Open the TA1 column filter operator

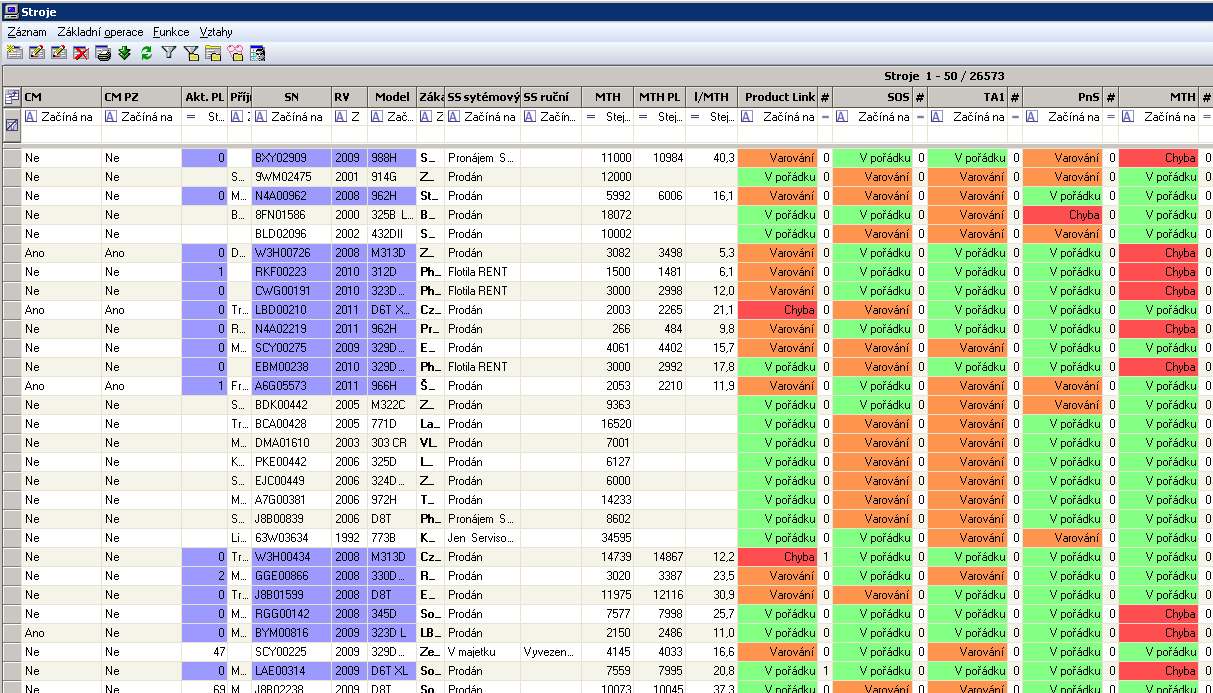point(936,117)
